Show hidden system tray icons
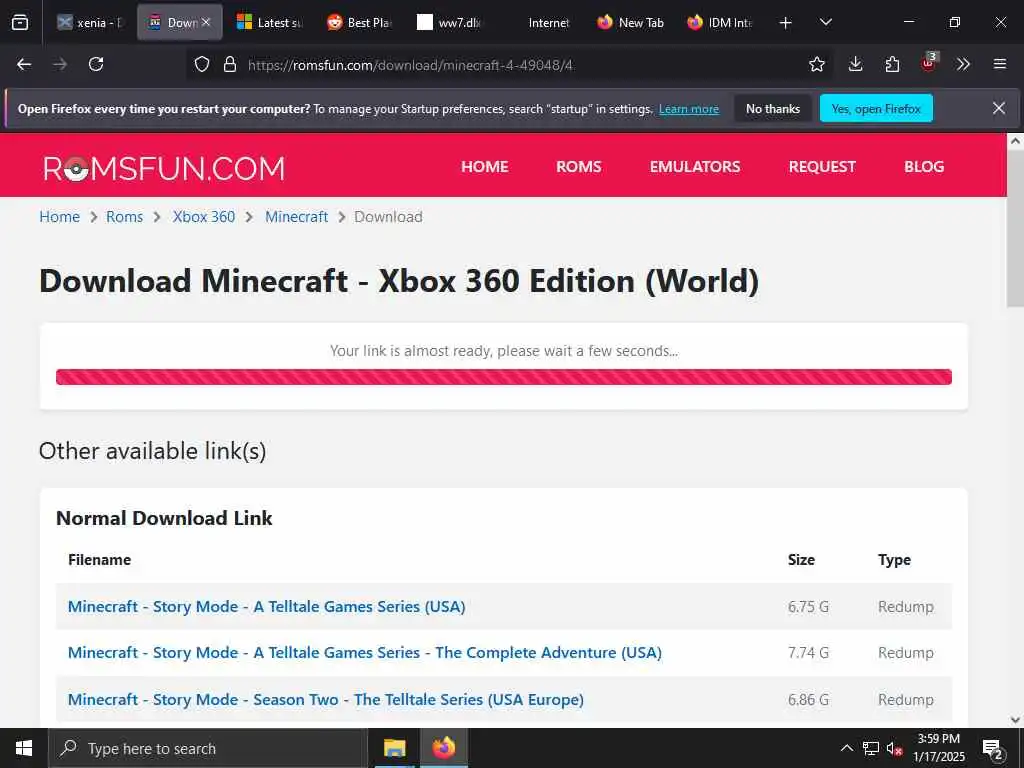1024x768 pixels. [x=846, y=748]
